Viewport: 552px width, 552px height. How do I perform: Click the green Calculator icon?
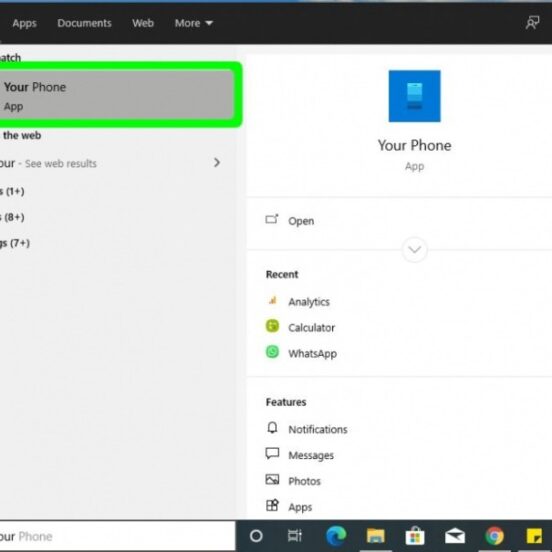tap(272, 326)
